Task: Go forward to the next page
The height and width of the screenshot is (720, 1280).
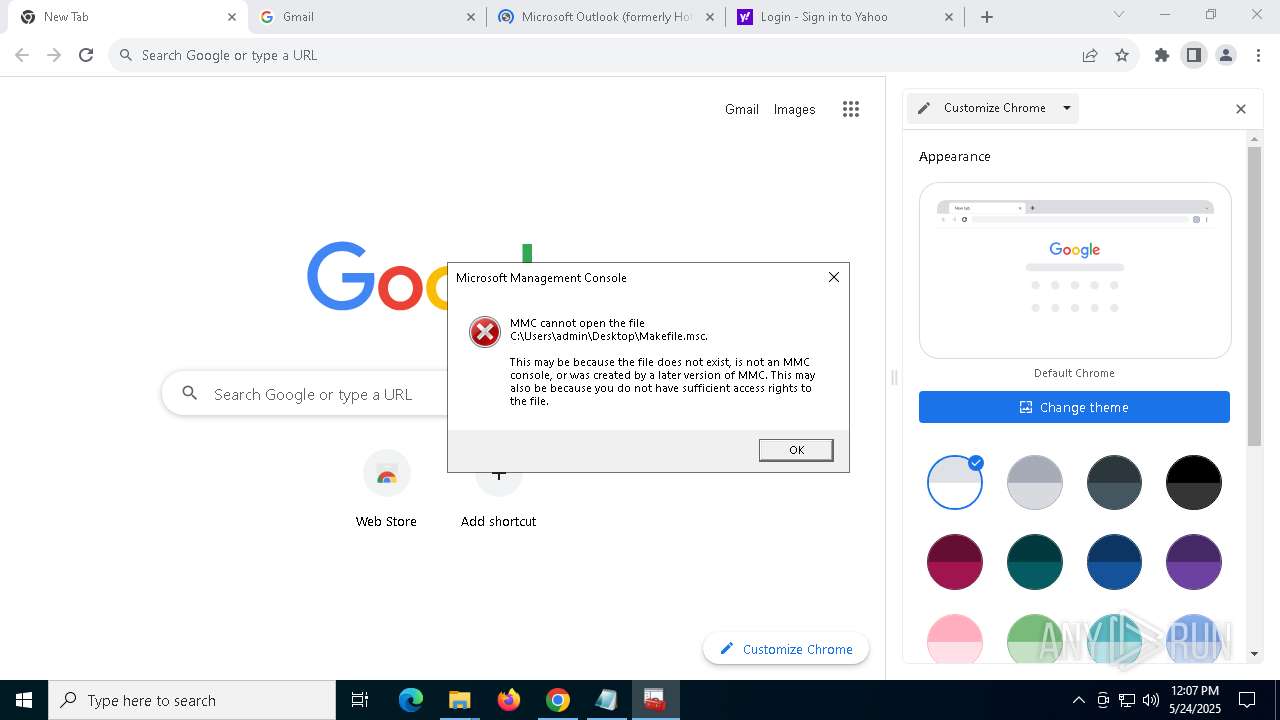Action: (x=54, y=55)
